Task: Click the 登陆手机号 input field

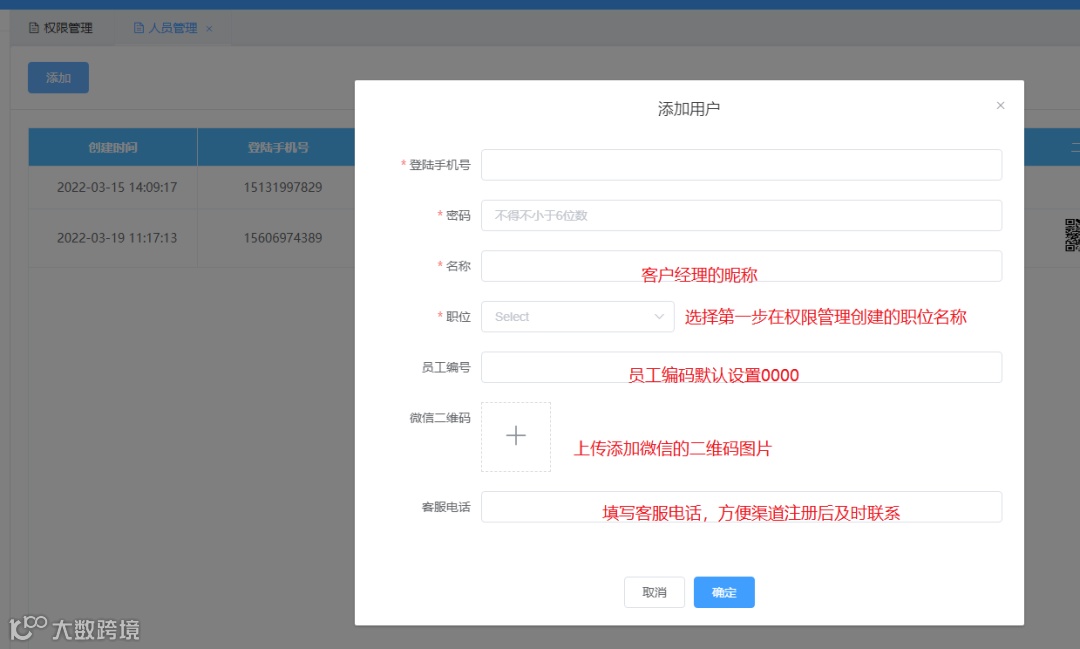Action: (741, 165)
